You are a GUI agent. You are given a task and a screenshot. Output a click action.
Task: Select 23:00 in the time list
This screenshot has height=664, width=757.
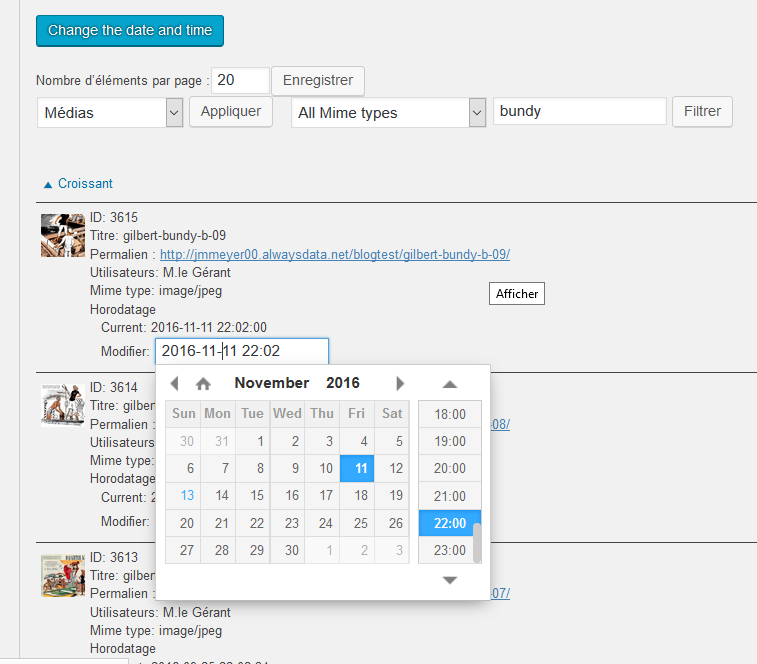tap(449, 550)
